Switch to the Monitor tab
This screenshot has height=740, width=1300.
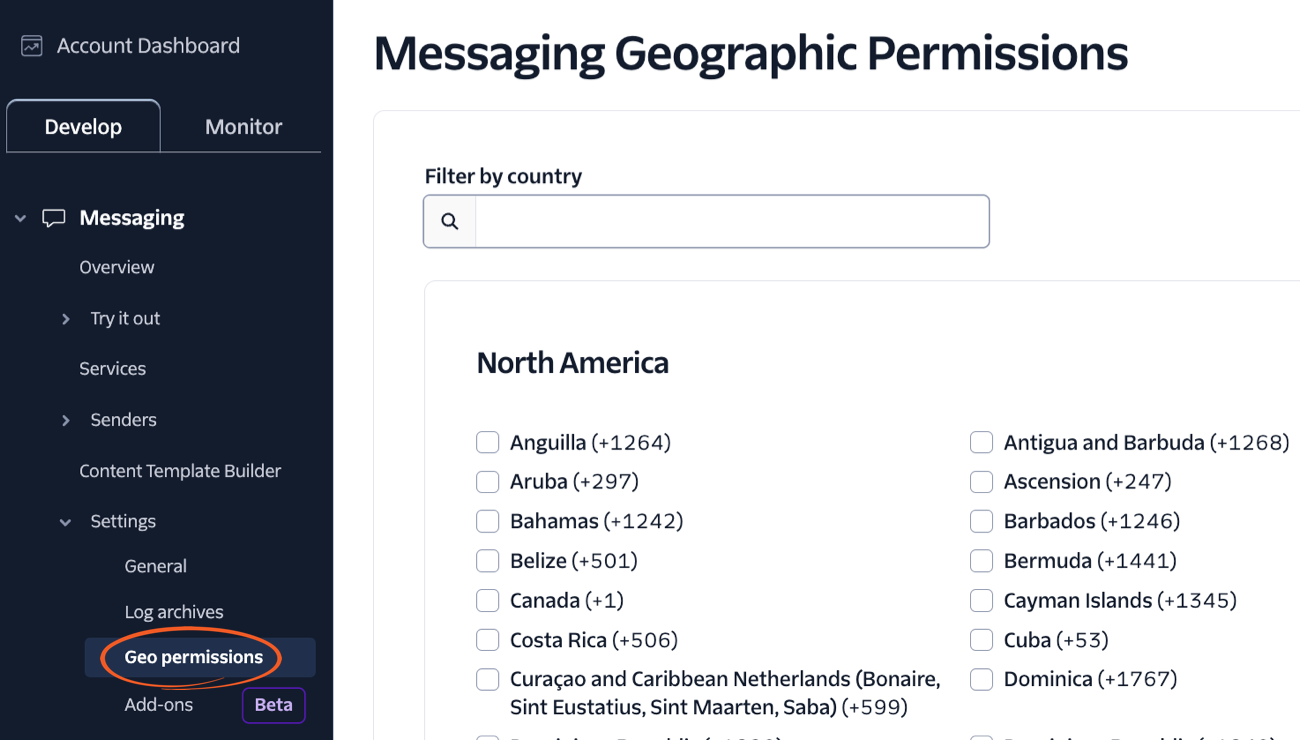tap(243, 127)
